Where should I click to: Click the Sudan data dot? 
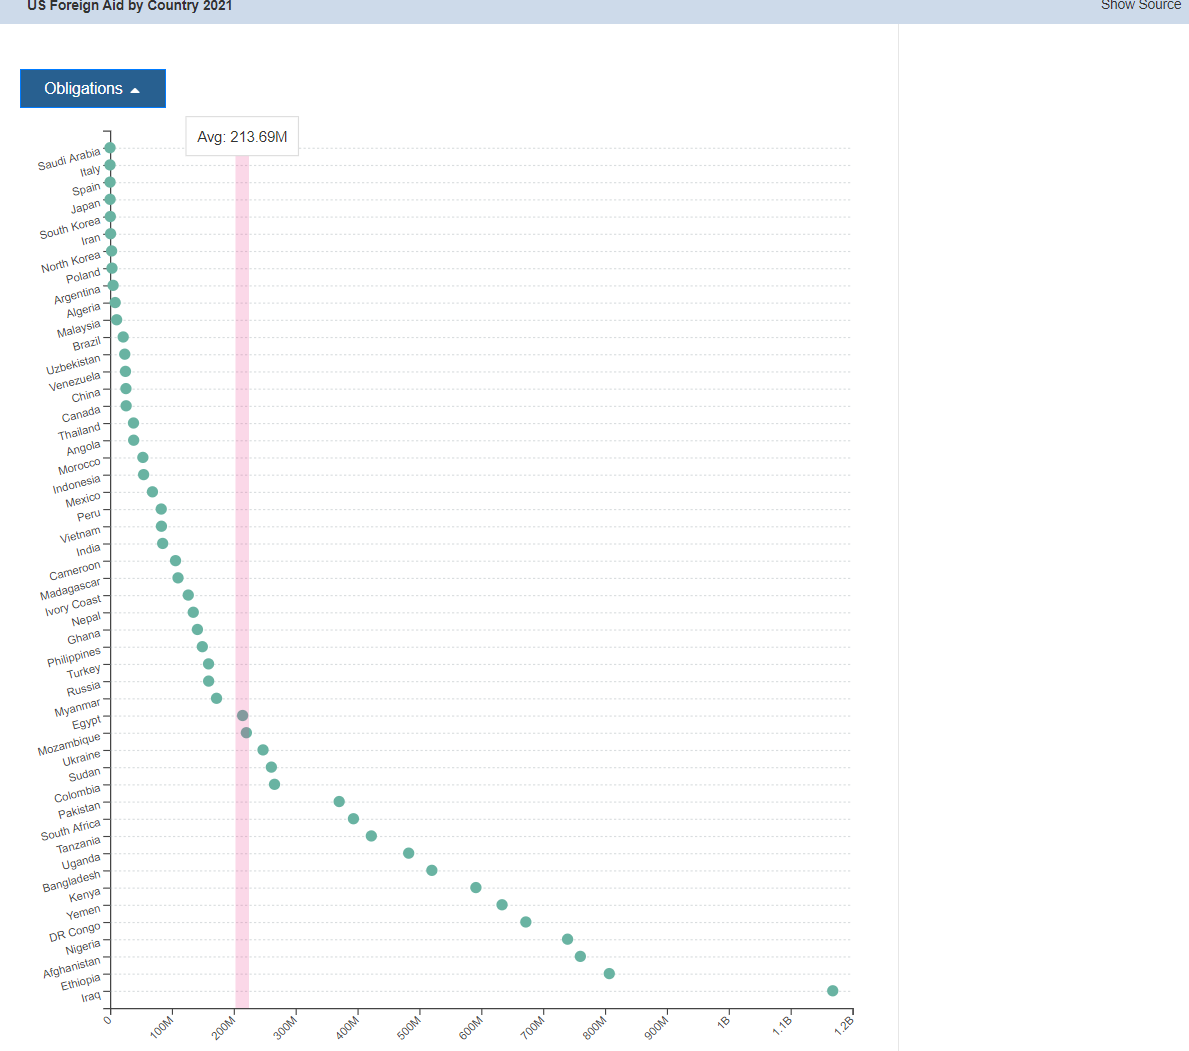coord(271,767)
